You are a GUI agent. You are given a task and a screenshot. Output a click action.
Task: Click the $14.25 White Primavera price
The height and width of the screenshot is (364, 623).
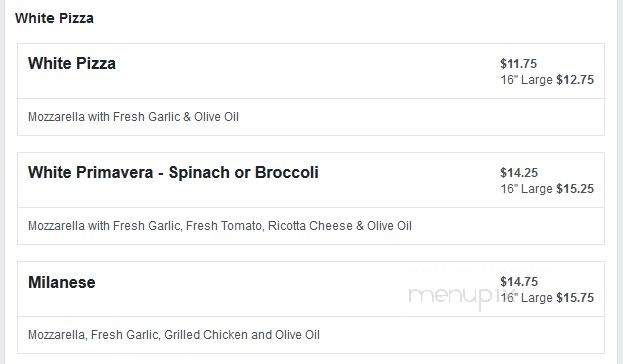(519, 173)
